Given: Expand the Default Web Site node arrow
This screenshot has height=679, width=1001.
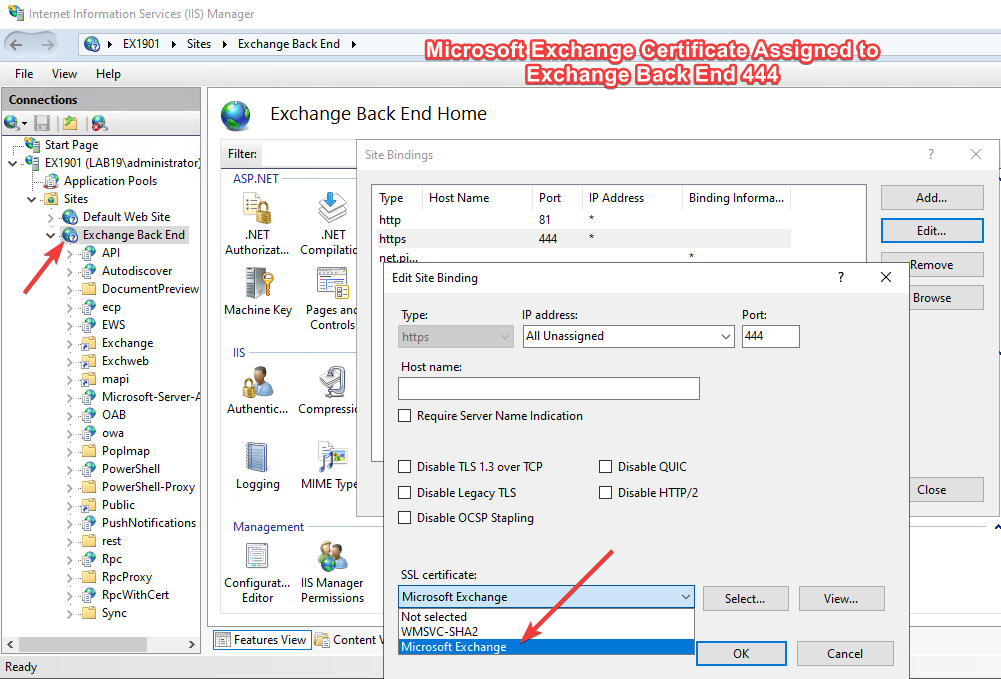Looking at the screenshot, I should [50, 218].
